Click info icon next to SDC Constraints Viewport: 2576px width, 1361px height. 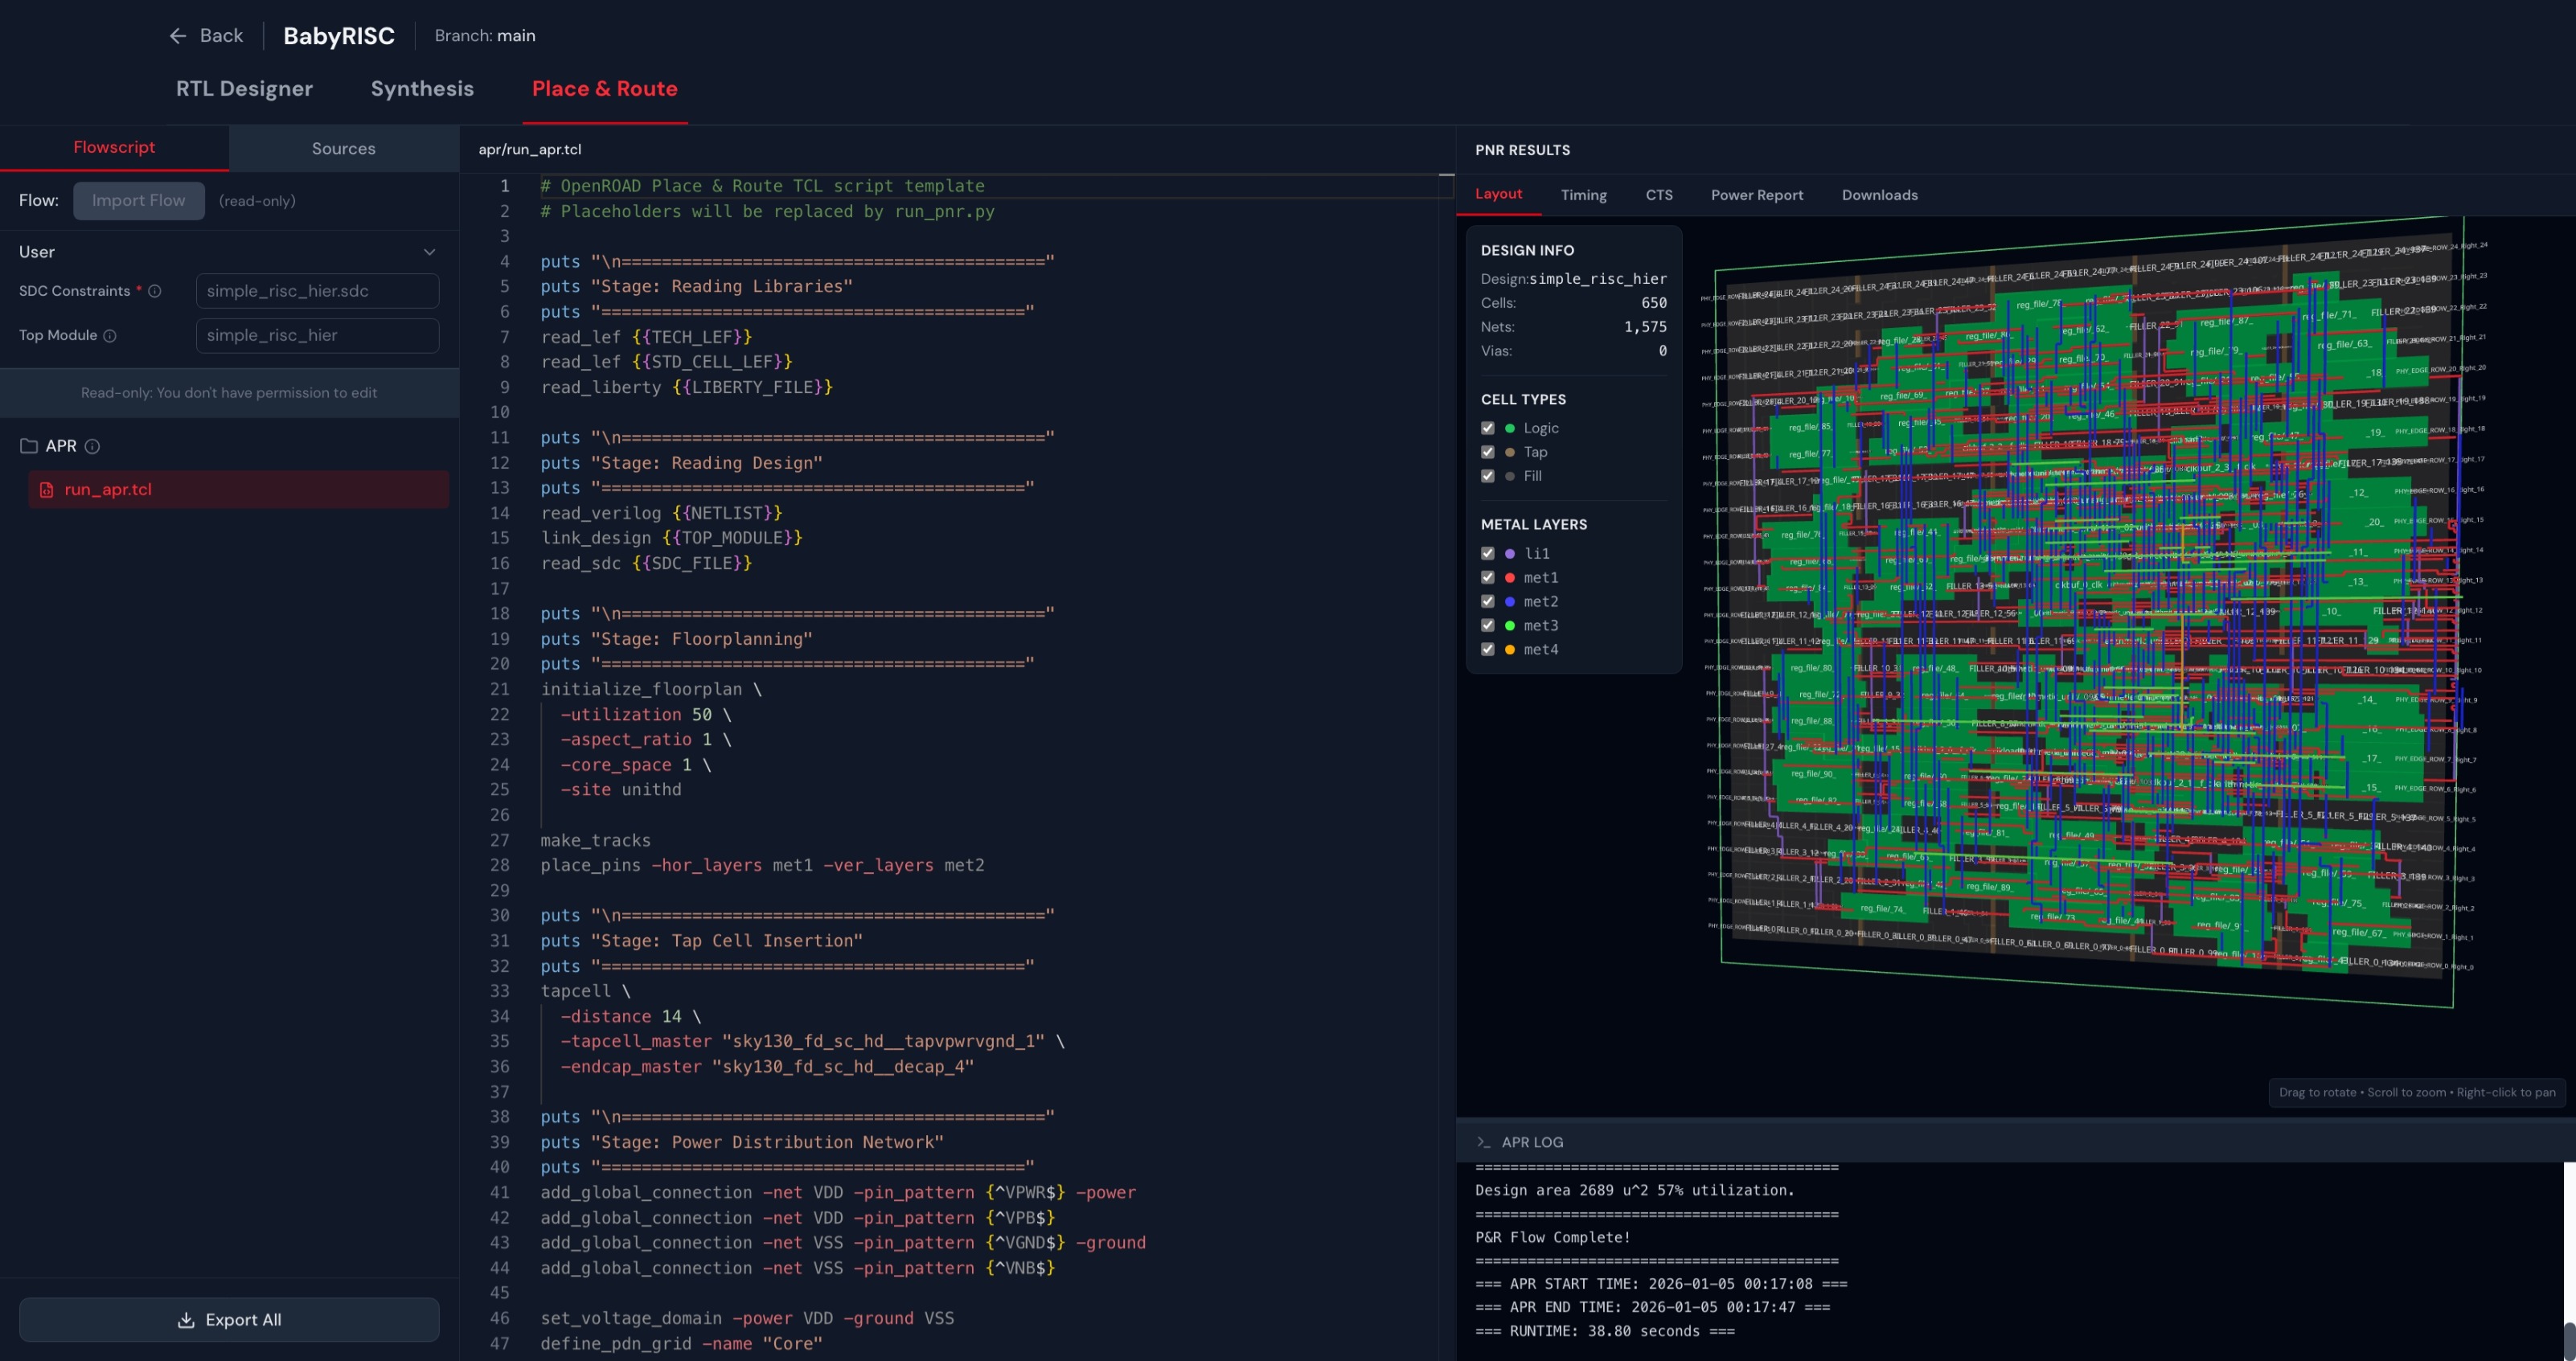pyautogui.click(x=155, y=291)
